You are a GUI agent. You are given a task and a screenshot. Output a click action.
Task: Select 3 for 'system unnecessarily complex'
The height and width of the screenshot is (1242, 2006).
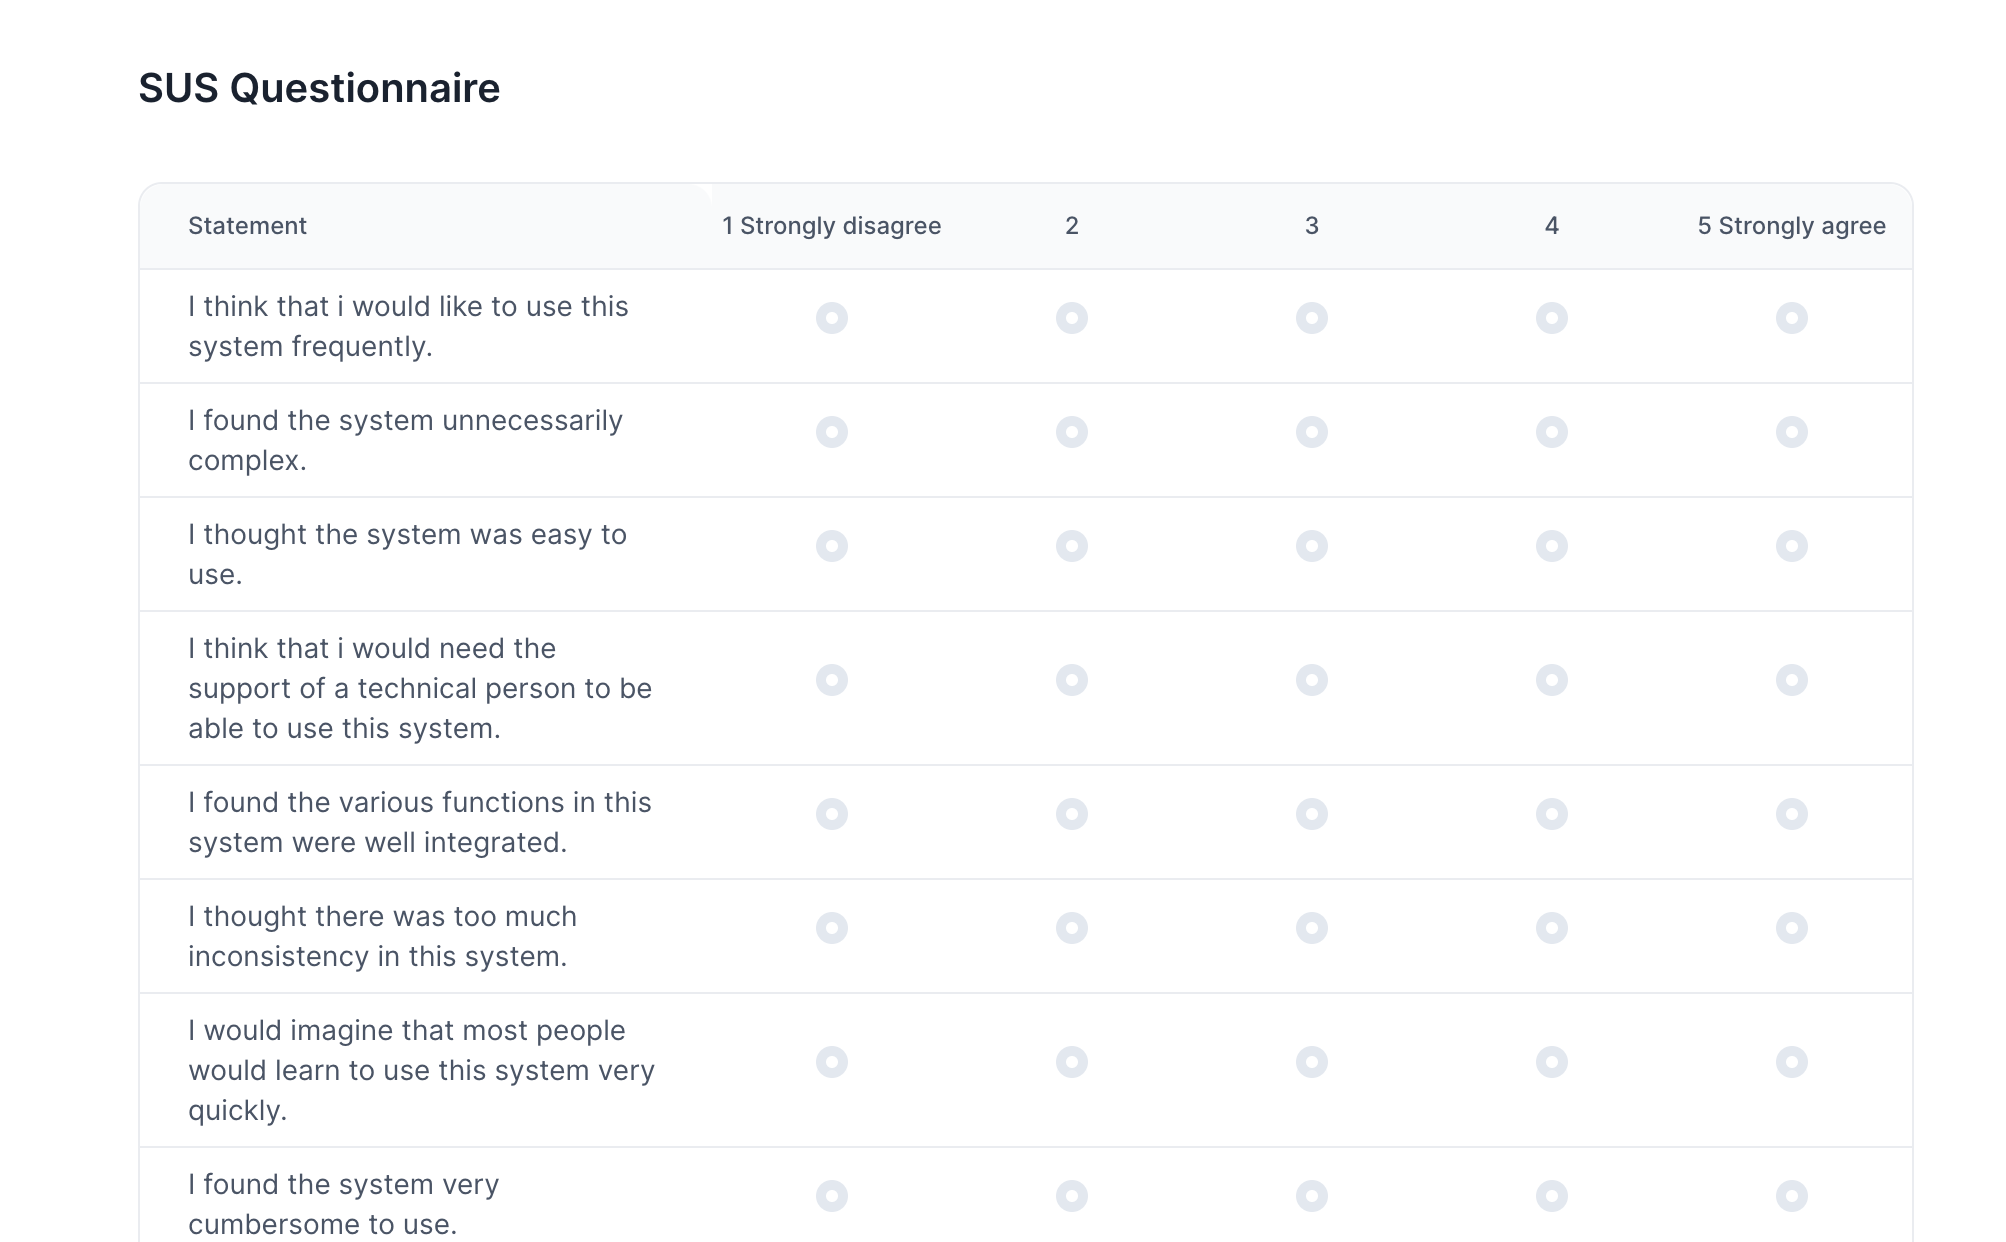pos(1312,432)
